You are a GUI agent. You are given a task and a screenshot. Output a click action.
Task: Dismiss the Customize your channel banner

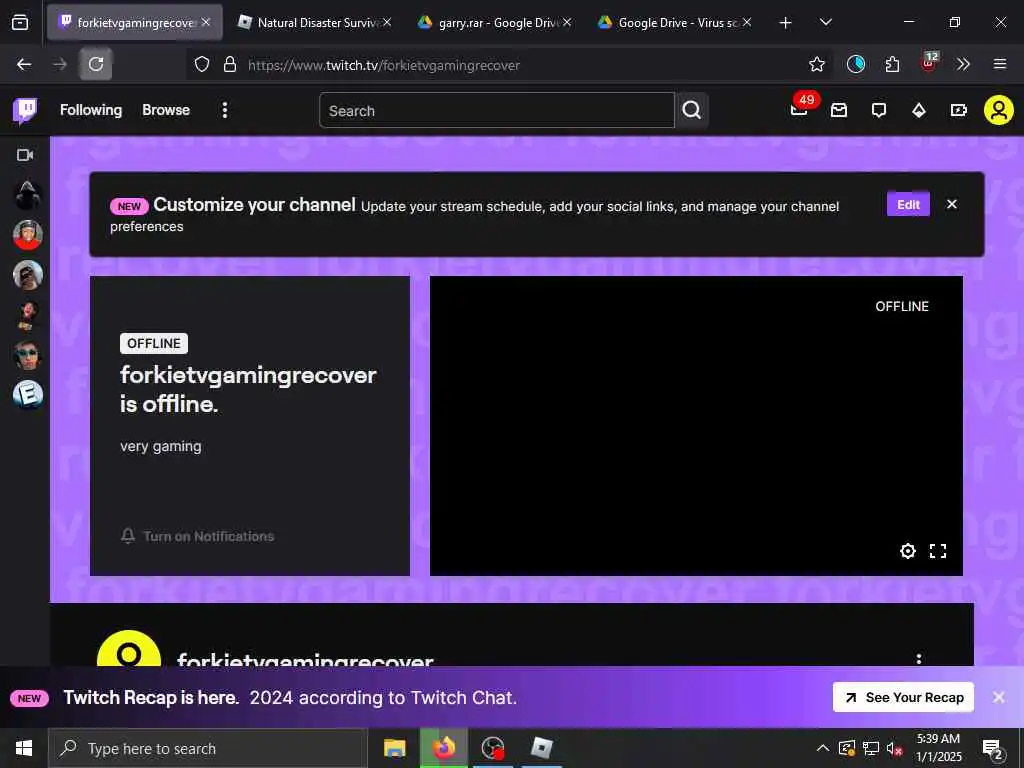point(952,204)
